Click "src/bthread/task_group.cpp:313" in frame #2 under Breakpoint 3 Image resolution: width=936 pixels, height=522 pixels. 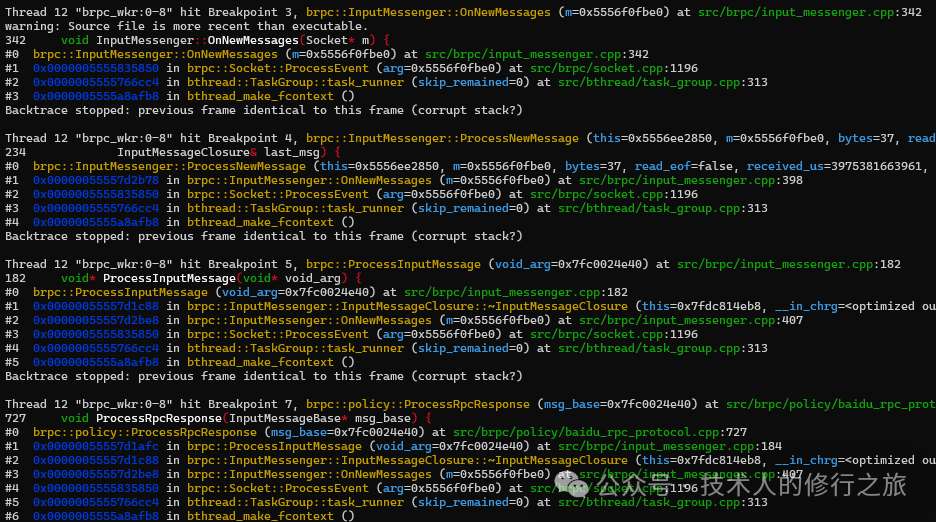pyautogui.click(x=663, y=82)
